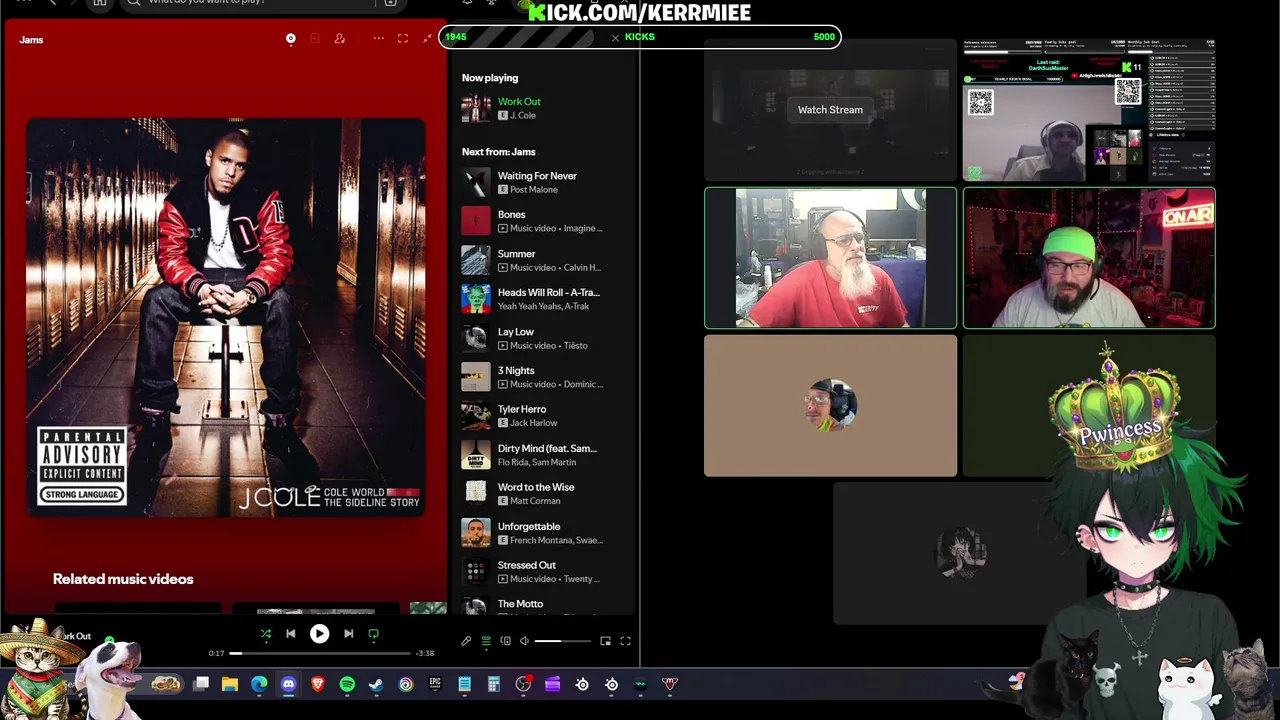Click the person icon in Jams header
The height and width of the screenshot is (720, 1280).
coord(340,39)
